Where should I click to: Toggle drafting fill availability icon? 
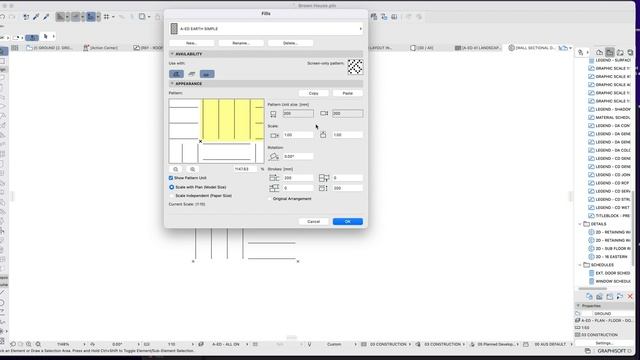coord(176,74)
